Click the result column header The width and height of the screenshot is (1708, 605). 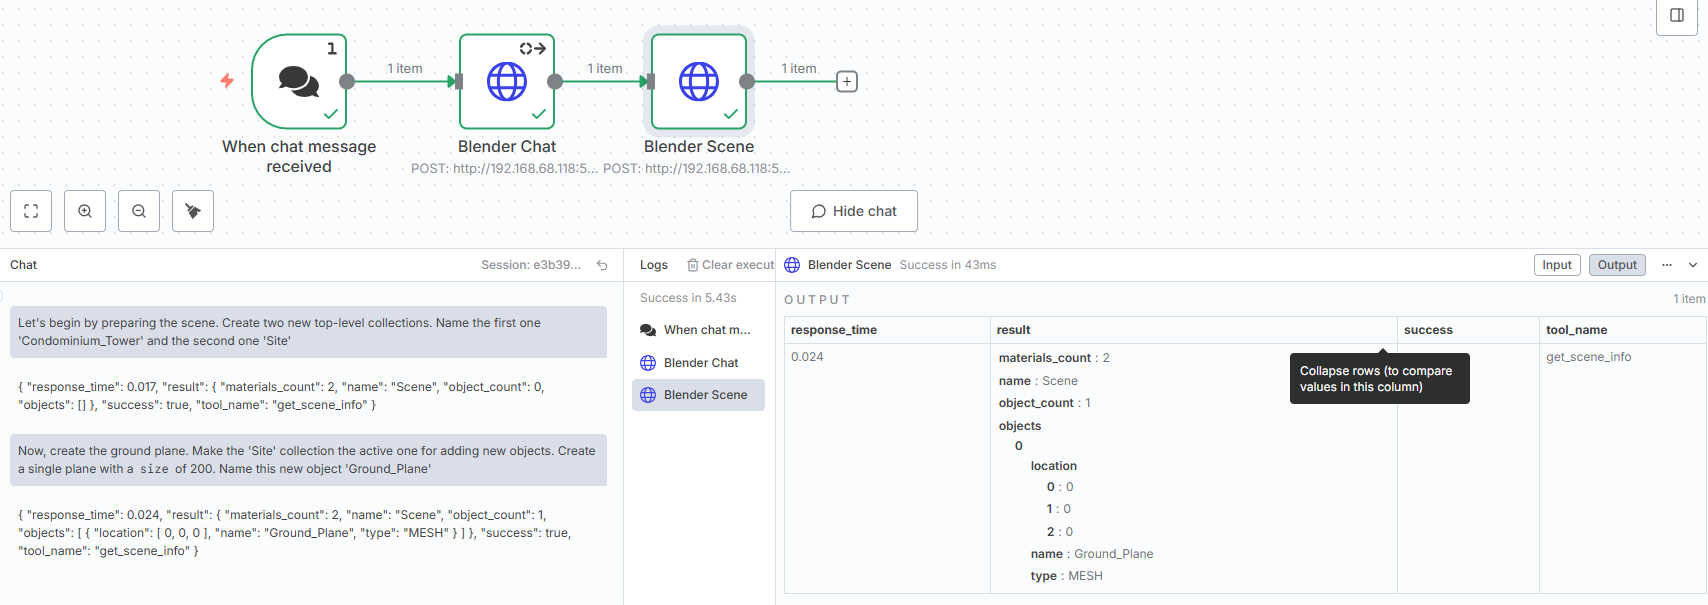click(1194, 330)
